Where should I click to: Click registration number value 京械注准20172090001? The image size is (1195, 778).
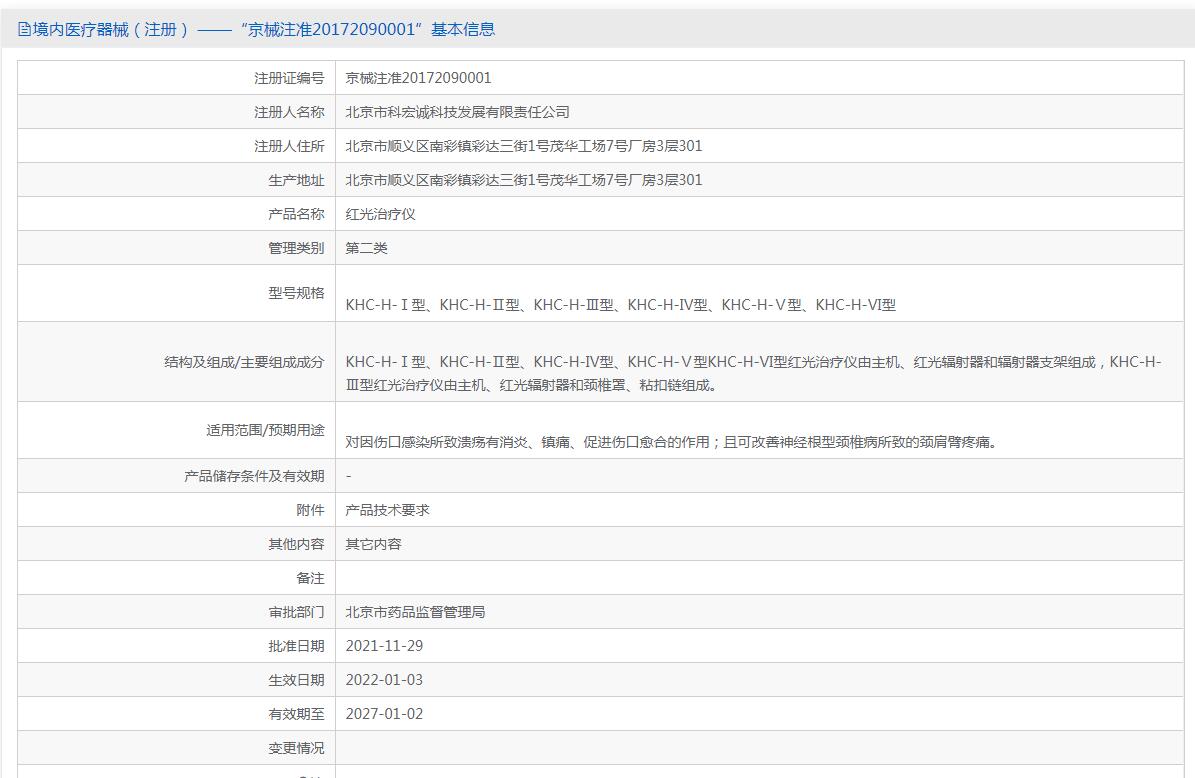[418, 78]
